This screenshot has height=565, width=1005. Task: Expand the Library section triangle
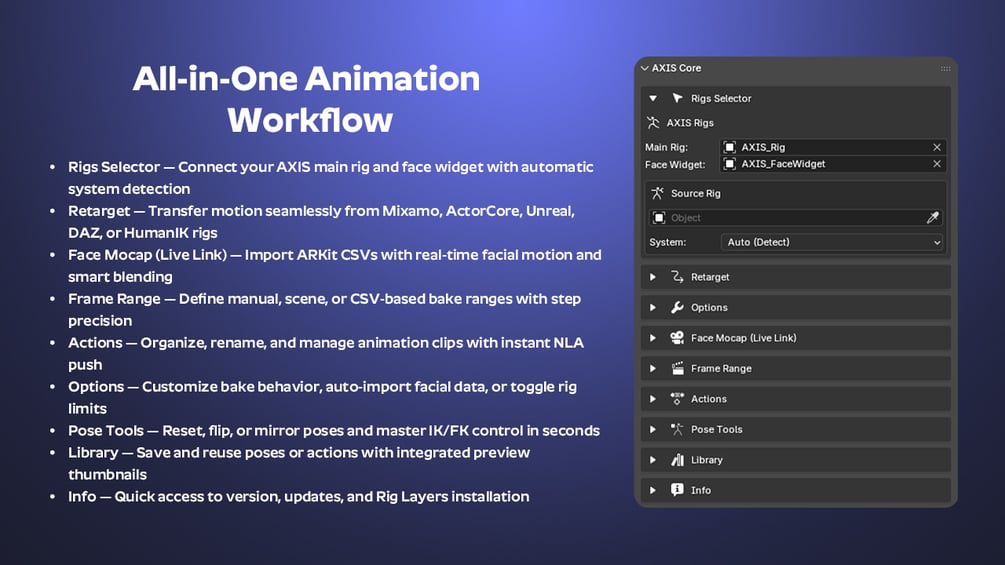[652, 460]
